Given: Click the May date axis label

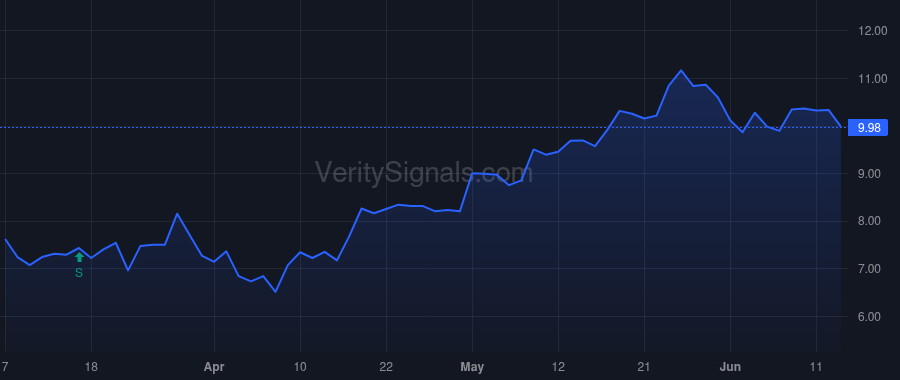Looking at the screenshot, I should click(472, 367).
